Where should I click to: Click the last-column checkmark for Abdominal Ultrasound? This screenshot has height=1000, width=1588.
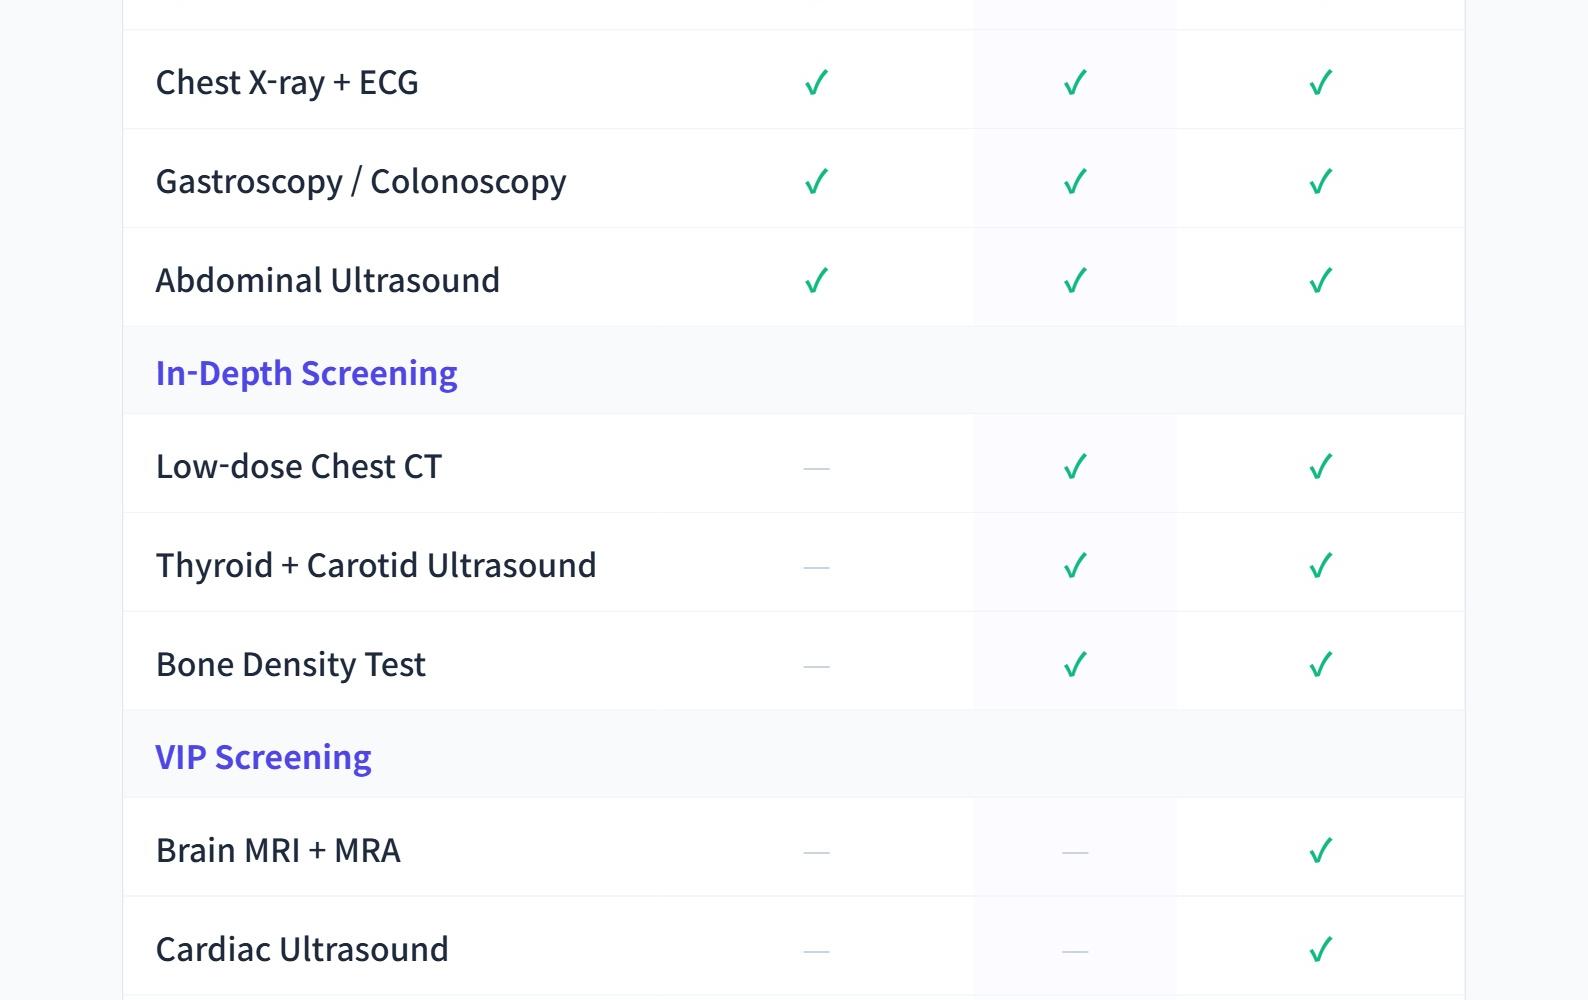coord(1320,280)
